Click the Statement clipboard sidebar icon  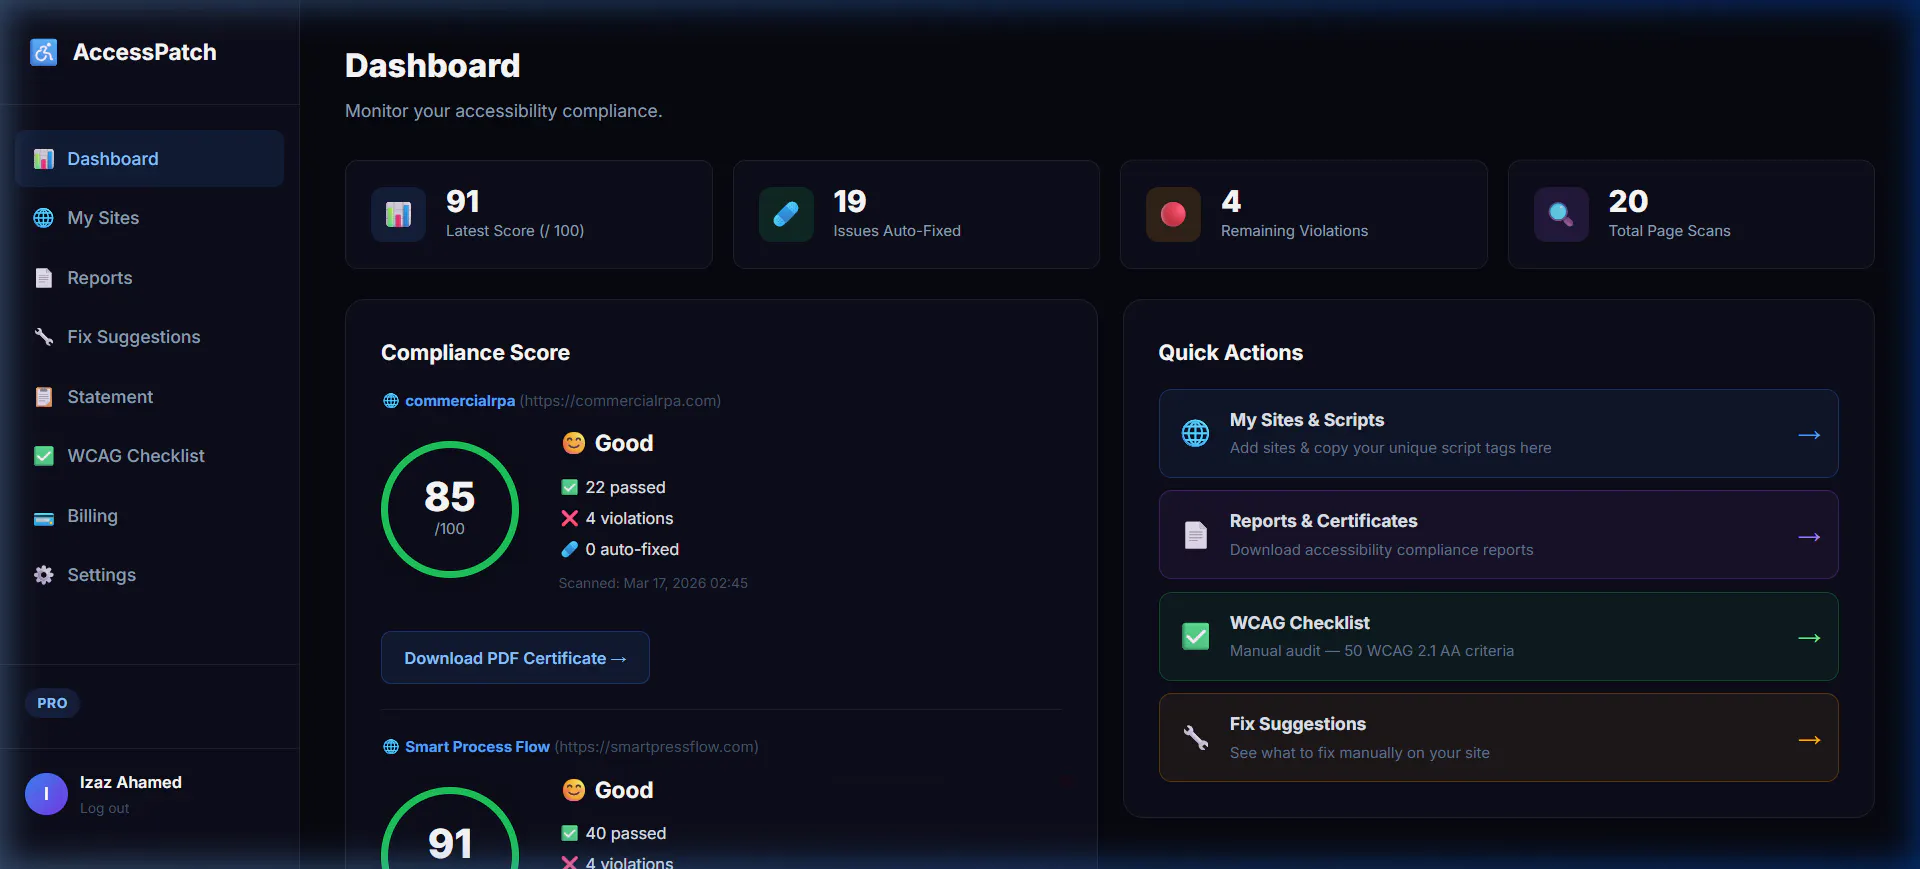pyautogui.click(x=44, y=397)
